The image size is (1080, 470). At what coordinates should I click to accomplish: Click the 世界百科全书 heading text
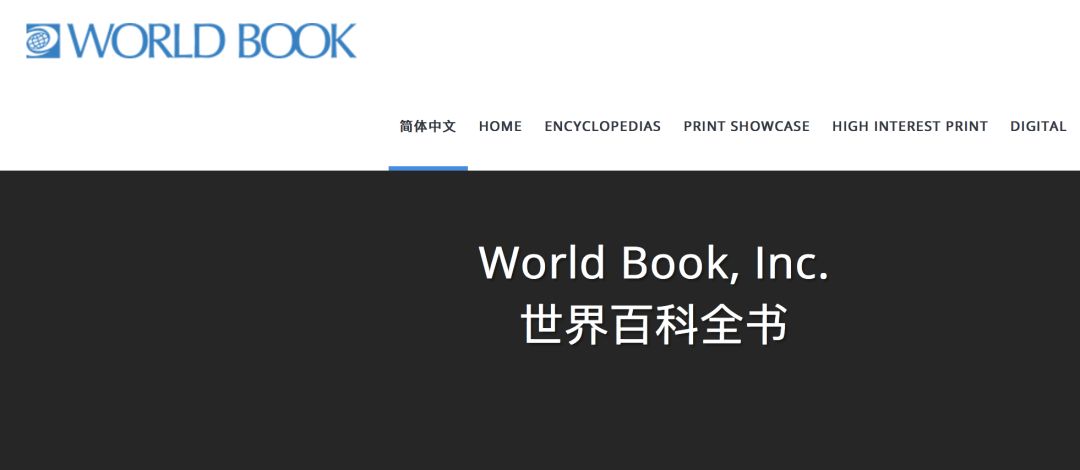[x=654, y=325]
